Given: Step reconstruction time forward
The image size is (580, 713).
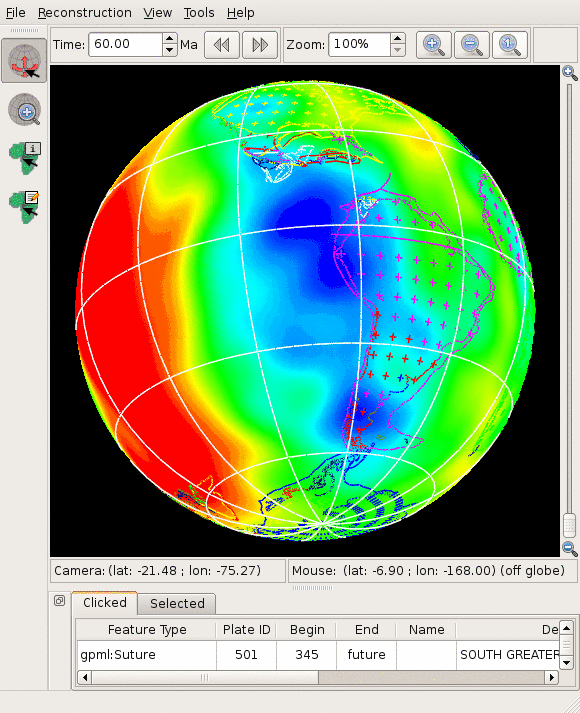Looking at the screenshot, I should (x=260, y=45).
